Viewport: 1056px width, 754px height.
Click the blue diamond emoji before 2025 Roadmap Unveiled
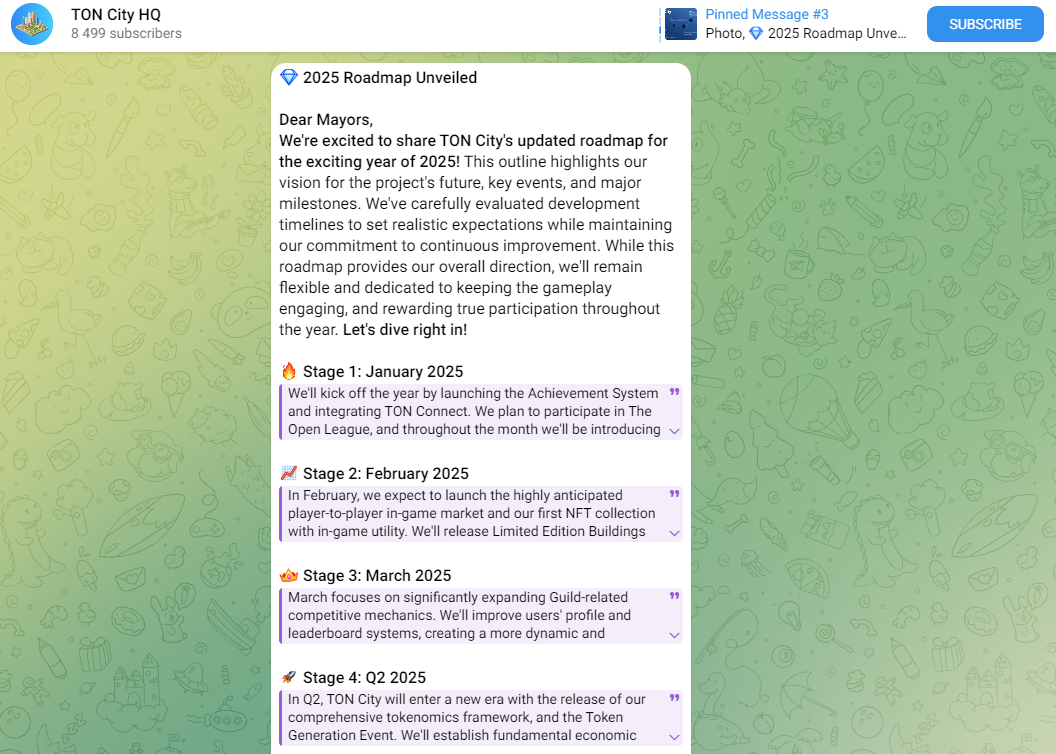click(289, 77)
